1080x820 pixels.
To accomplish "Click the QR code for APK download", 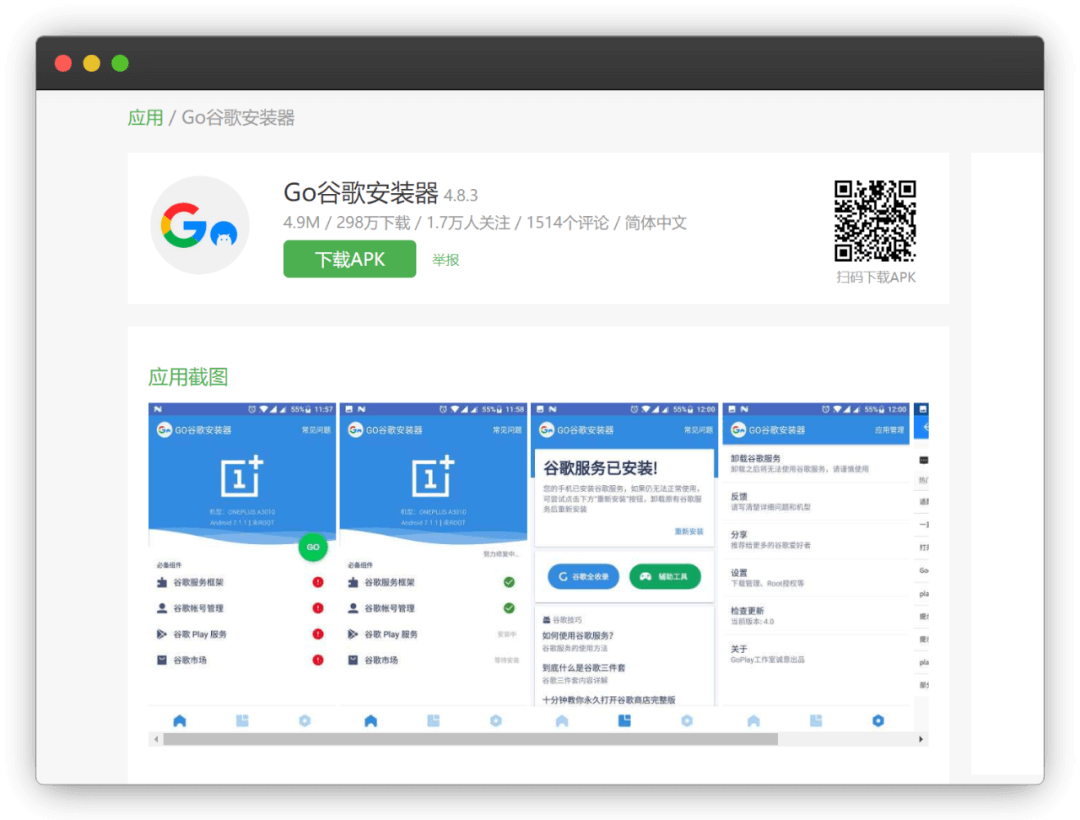I will (x=875, y=220).
